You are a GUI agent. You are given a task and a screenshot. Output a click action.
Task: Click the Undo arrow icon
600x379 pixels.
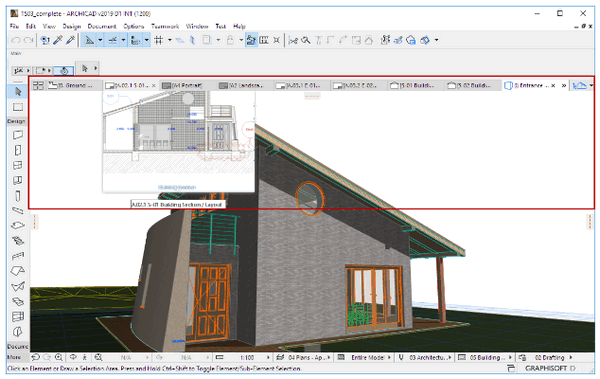pyautogui.click(x=16, y=40)
